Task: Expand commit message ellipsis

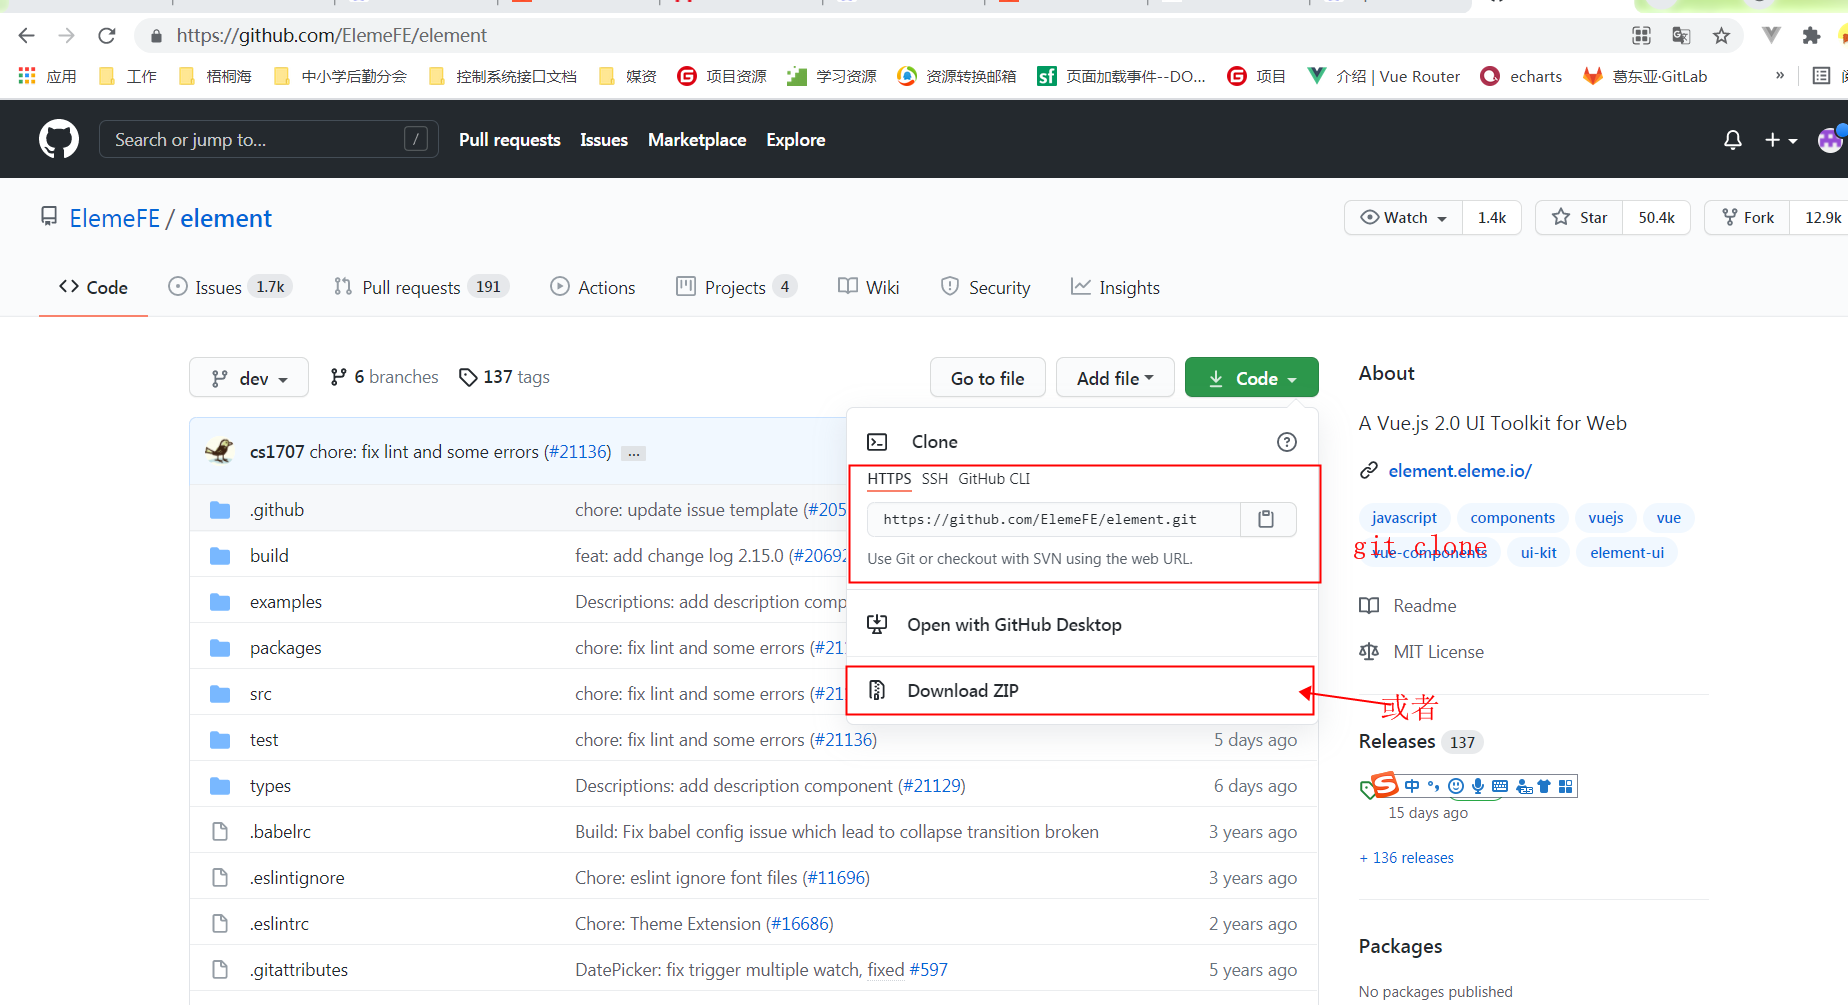Action: point(633,453)
